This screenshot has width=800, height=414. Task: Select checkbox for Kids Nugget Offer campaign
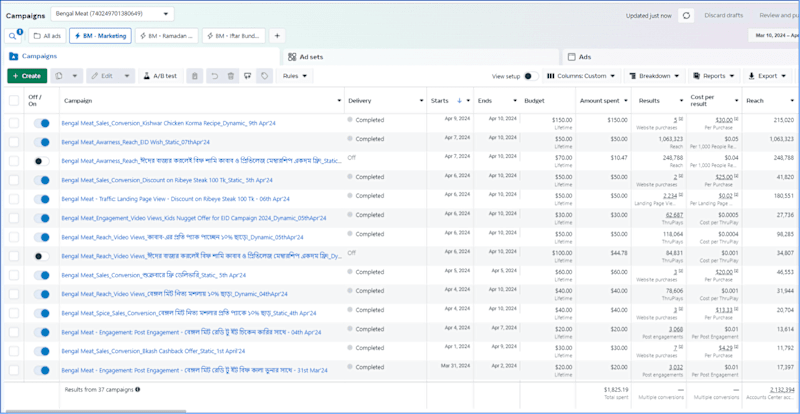[x=14, y=218]
